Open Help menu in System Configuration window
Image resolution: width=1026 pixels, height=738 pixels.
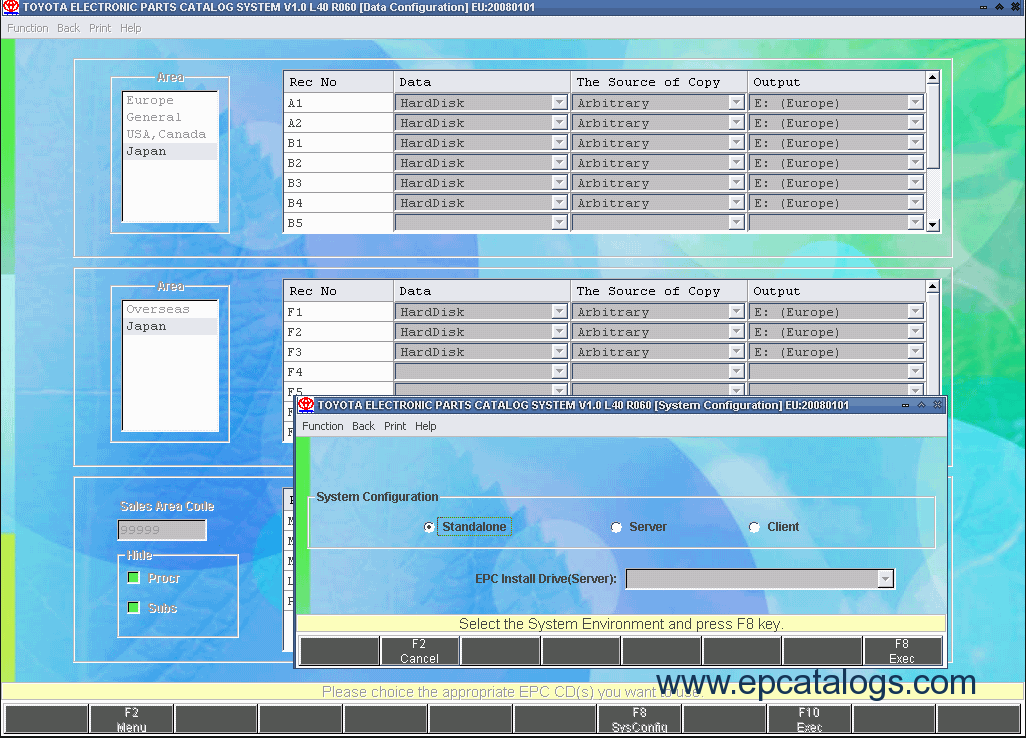click(425, 426)
